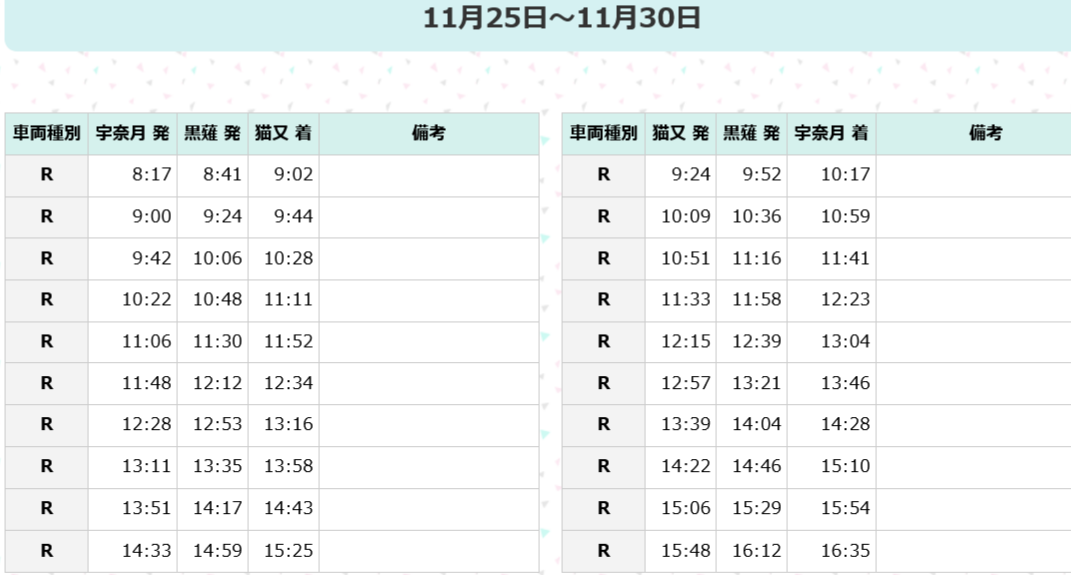Choose the 14:43 猫又 arrival cell
This screenshot has height=575, width=1071.
(x=288, y=508)
